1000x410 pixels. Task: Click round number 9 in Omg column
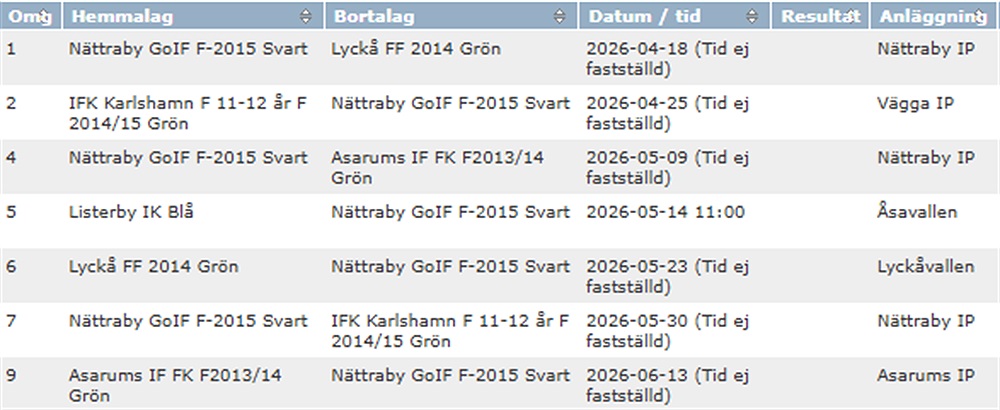[x=11, y=376]
